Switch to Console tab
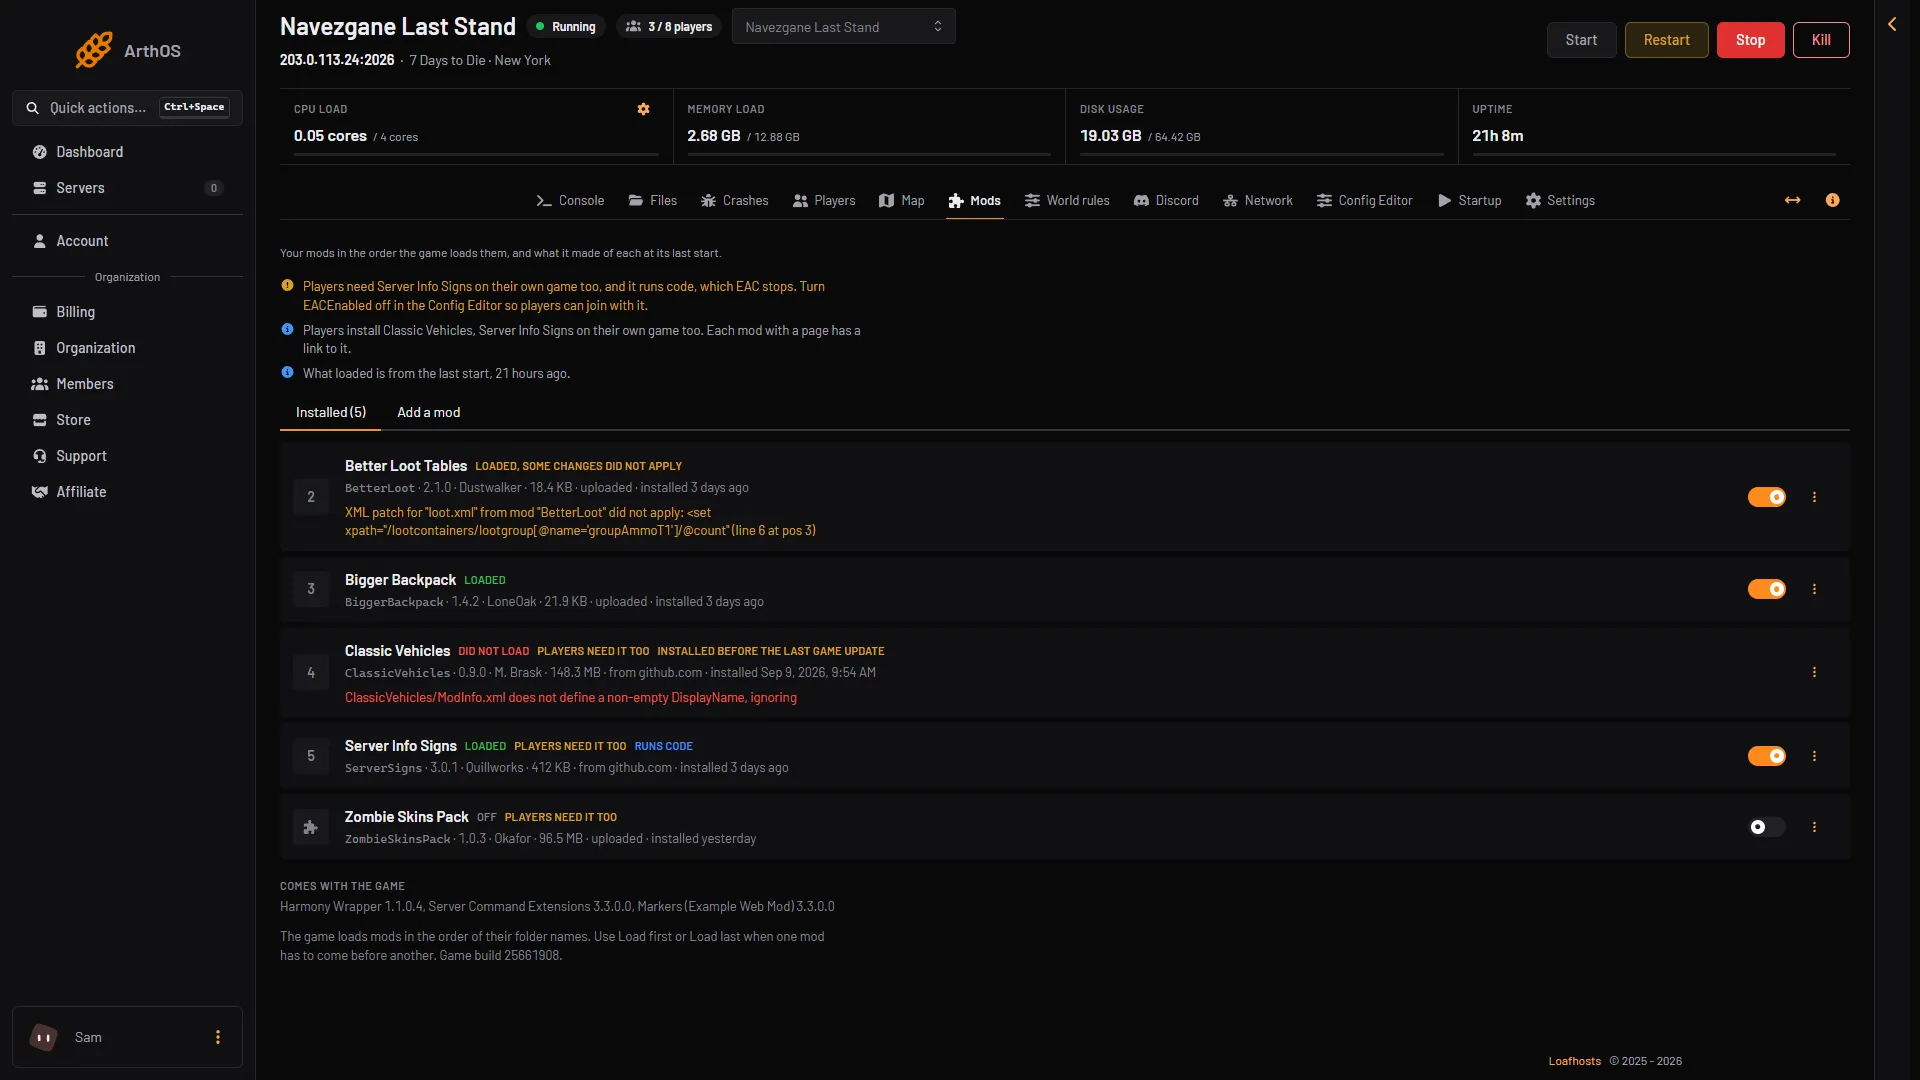The height and width of the screenshot is (1080, 1920). pyautogui.click(x=570, y=201)
